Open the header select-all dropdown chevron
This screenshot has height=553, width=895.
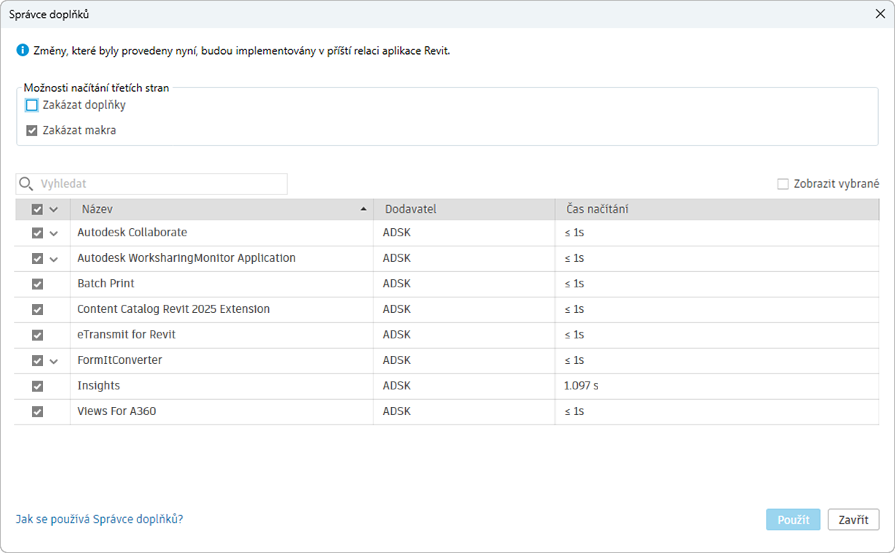coord(54,210)
